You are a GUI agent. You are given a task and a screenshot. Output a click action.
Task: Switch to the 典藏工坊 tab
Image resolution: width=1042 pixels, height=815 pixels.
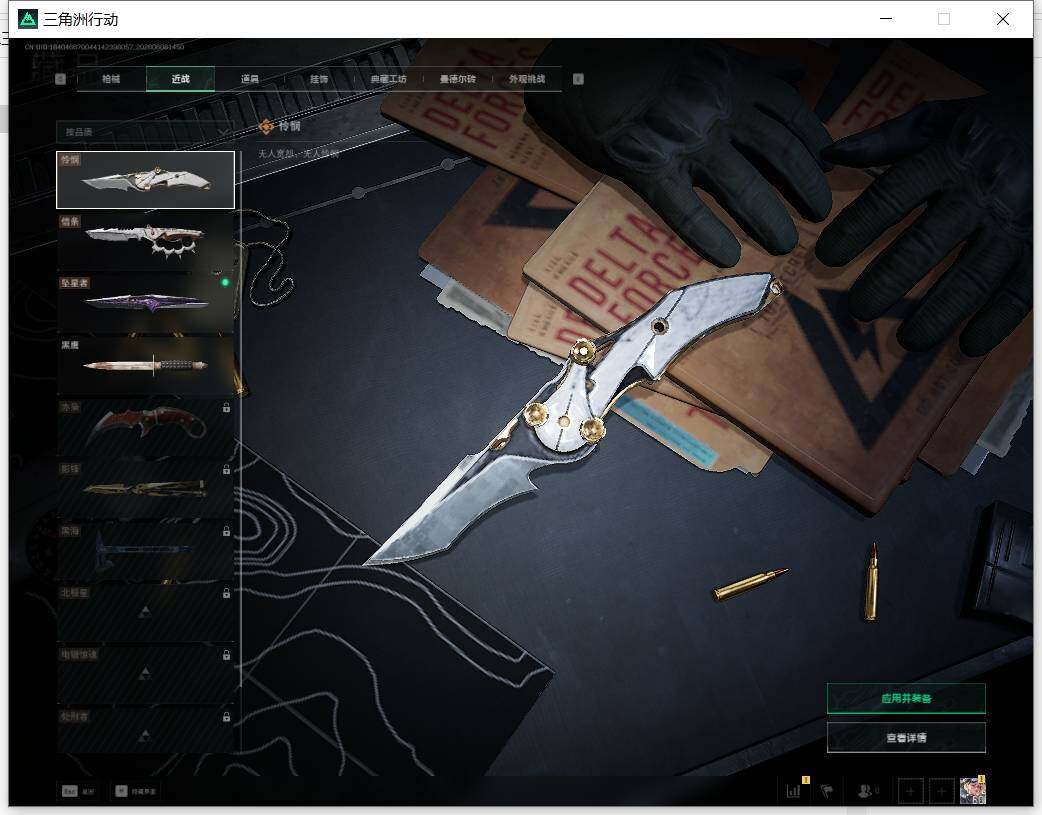[x=388, y=79]
